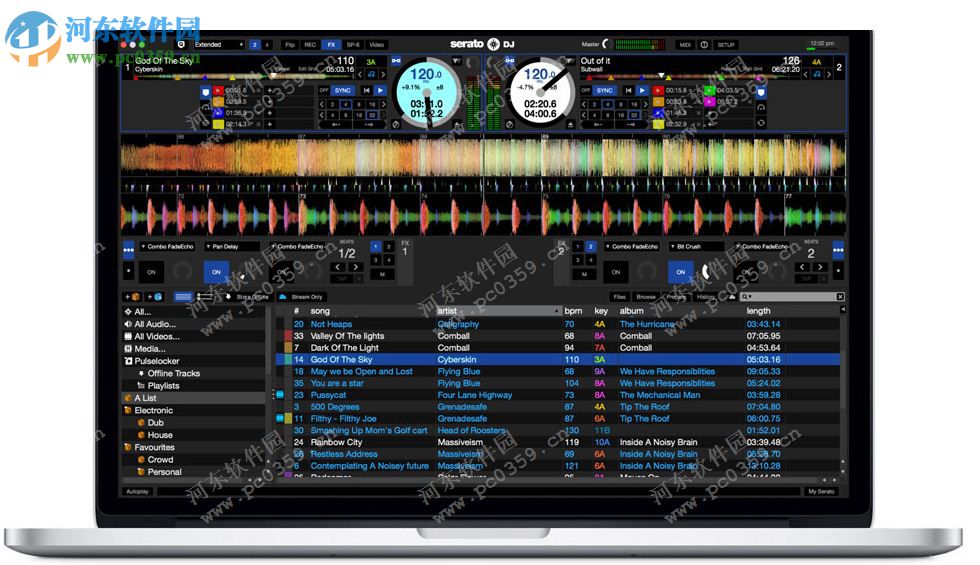
Task: Toggle SYNC on the left deck
Action: (x=342, y=91)
